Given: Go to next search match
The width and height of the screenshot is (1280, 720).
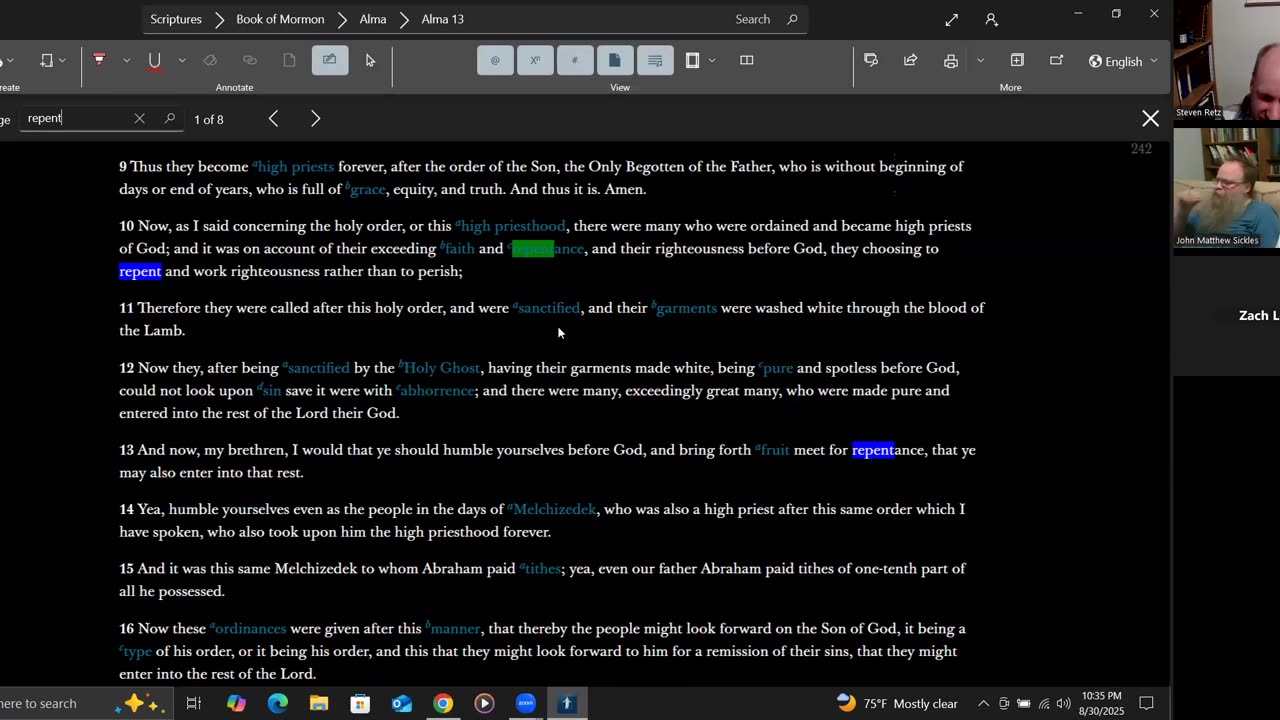Looking at the screenshot, I should [315, 118].
